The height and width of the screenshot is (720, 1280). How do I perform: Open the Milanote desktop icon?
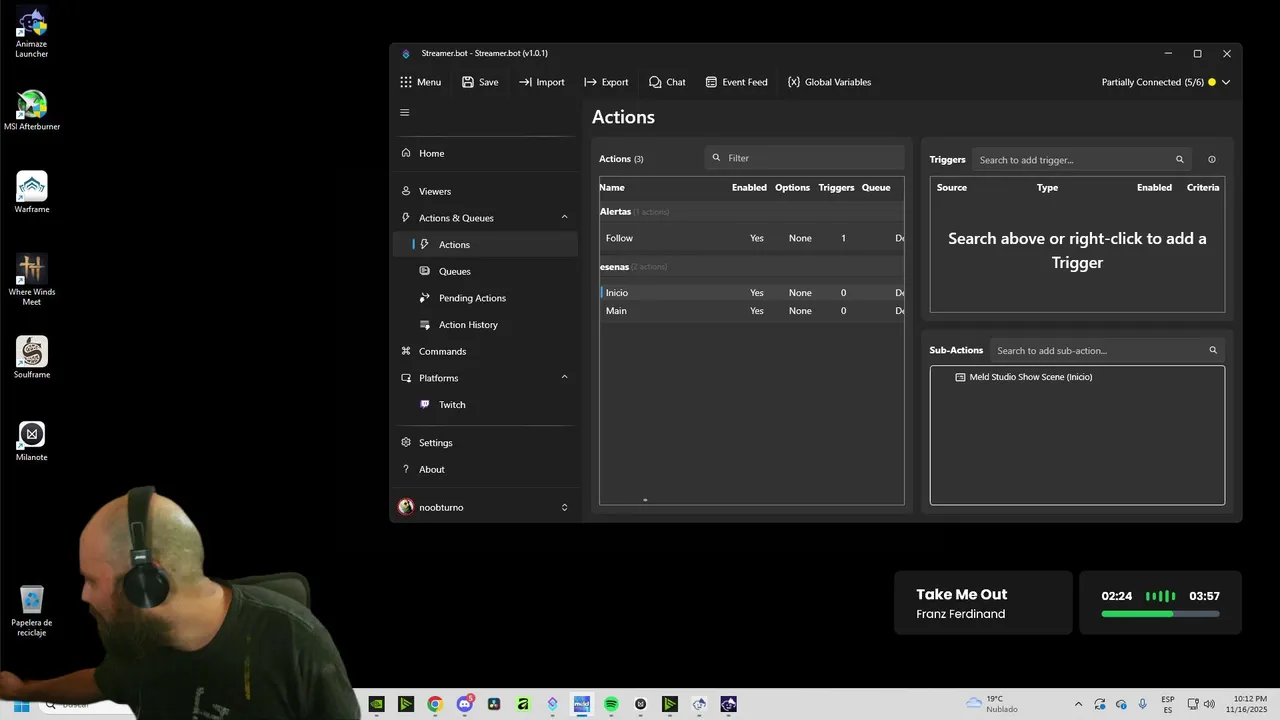[31, 440]
